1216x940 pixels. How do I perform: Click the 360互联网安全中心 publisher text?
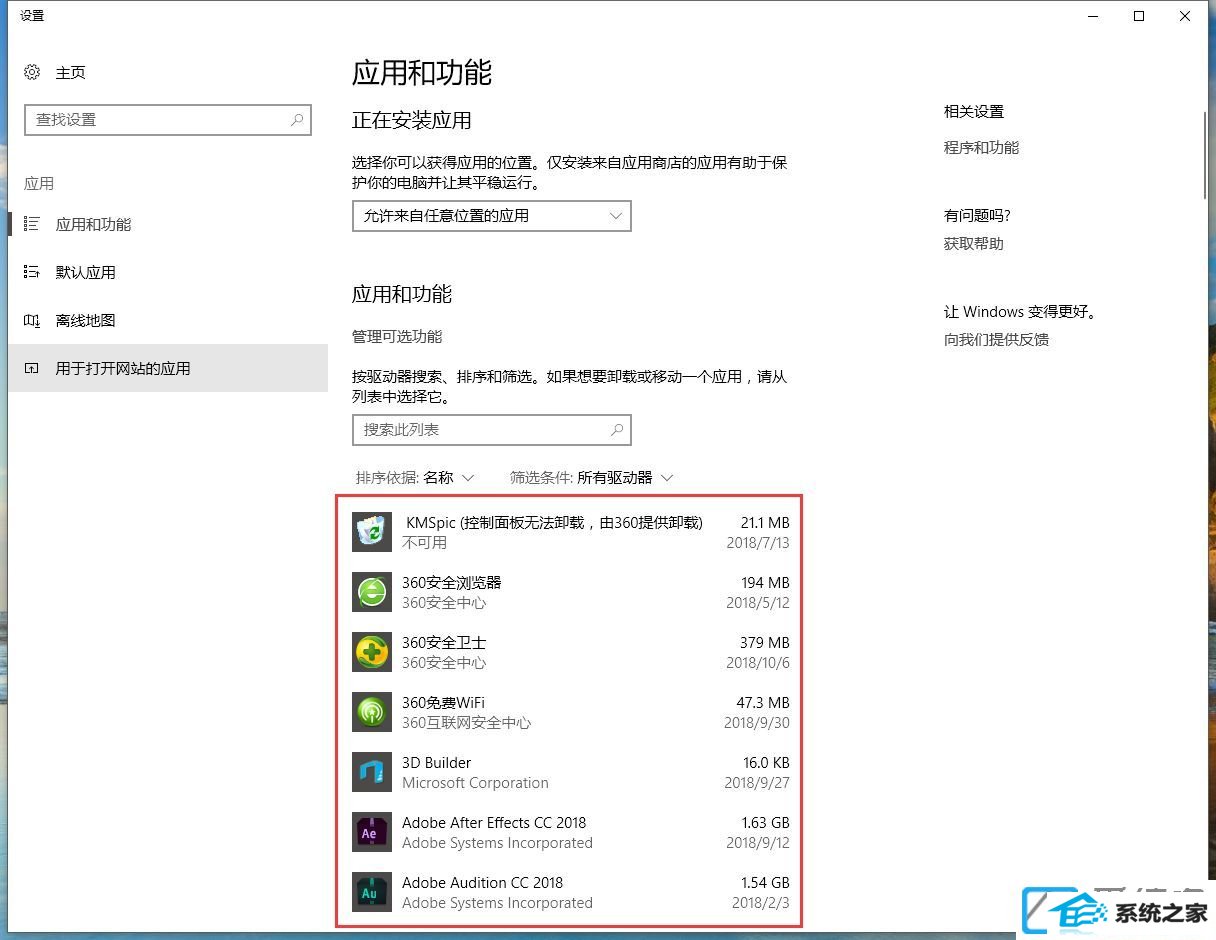pos(467,723)
